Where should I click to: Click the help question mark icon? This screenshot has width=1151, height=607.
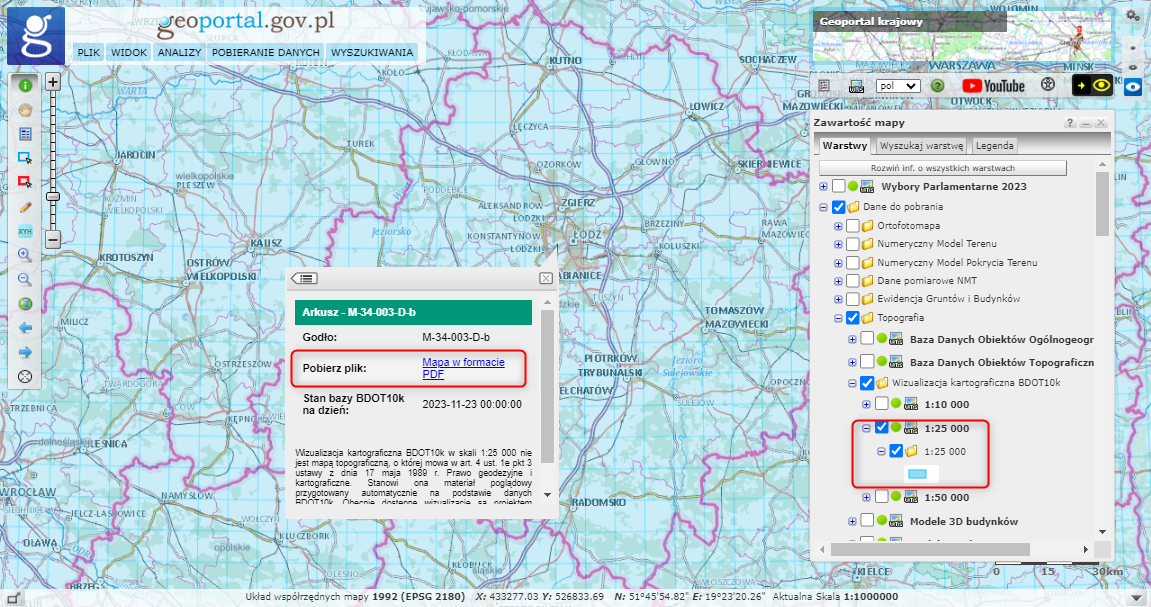pos(937,85)
